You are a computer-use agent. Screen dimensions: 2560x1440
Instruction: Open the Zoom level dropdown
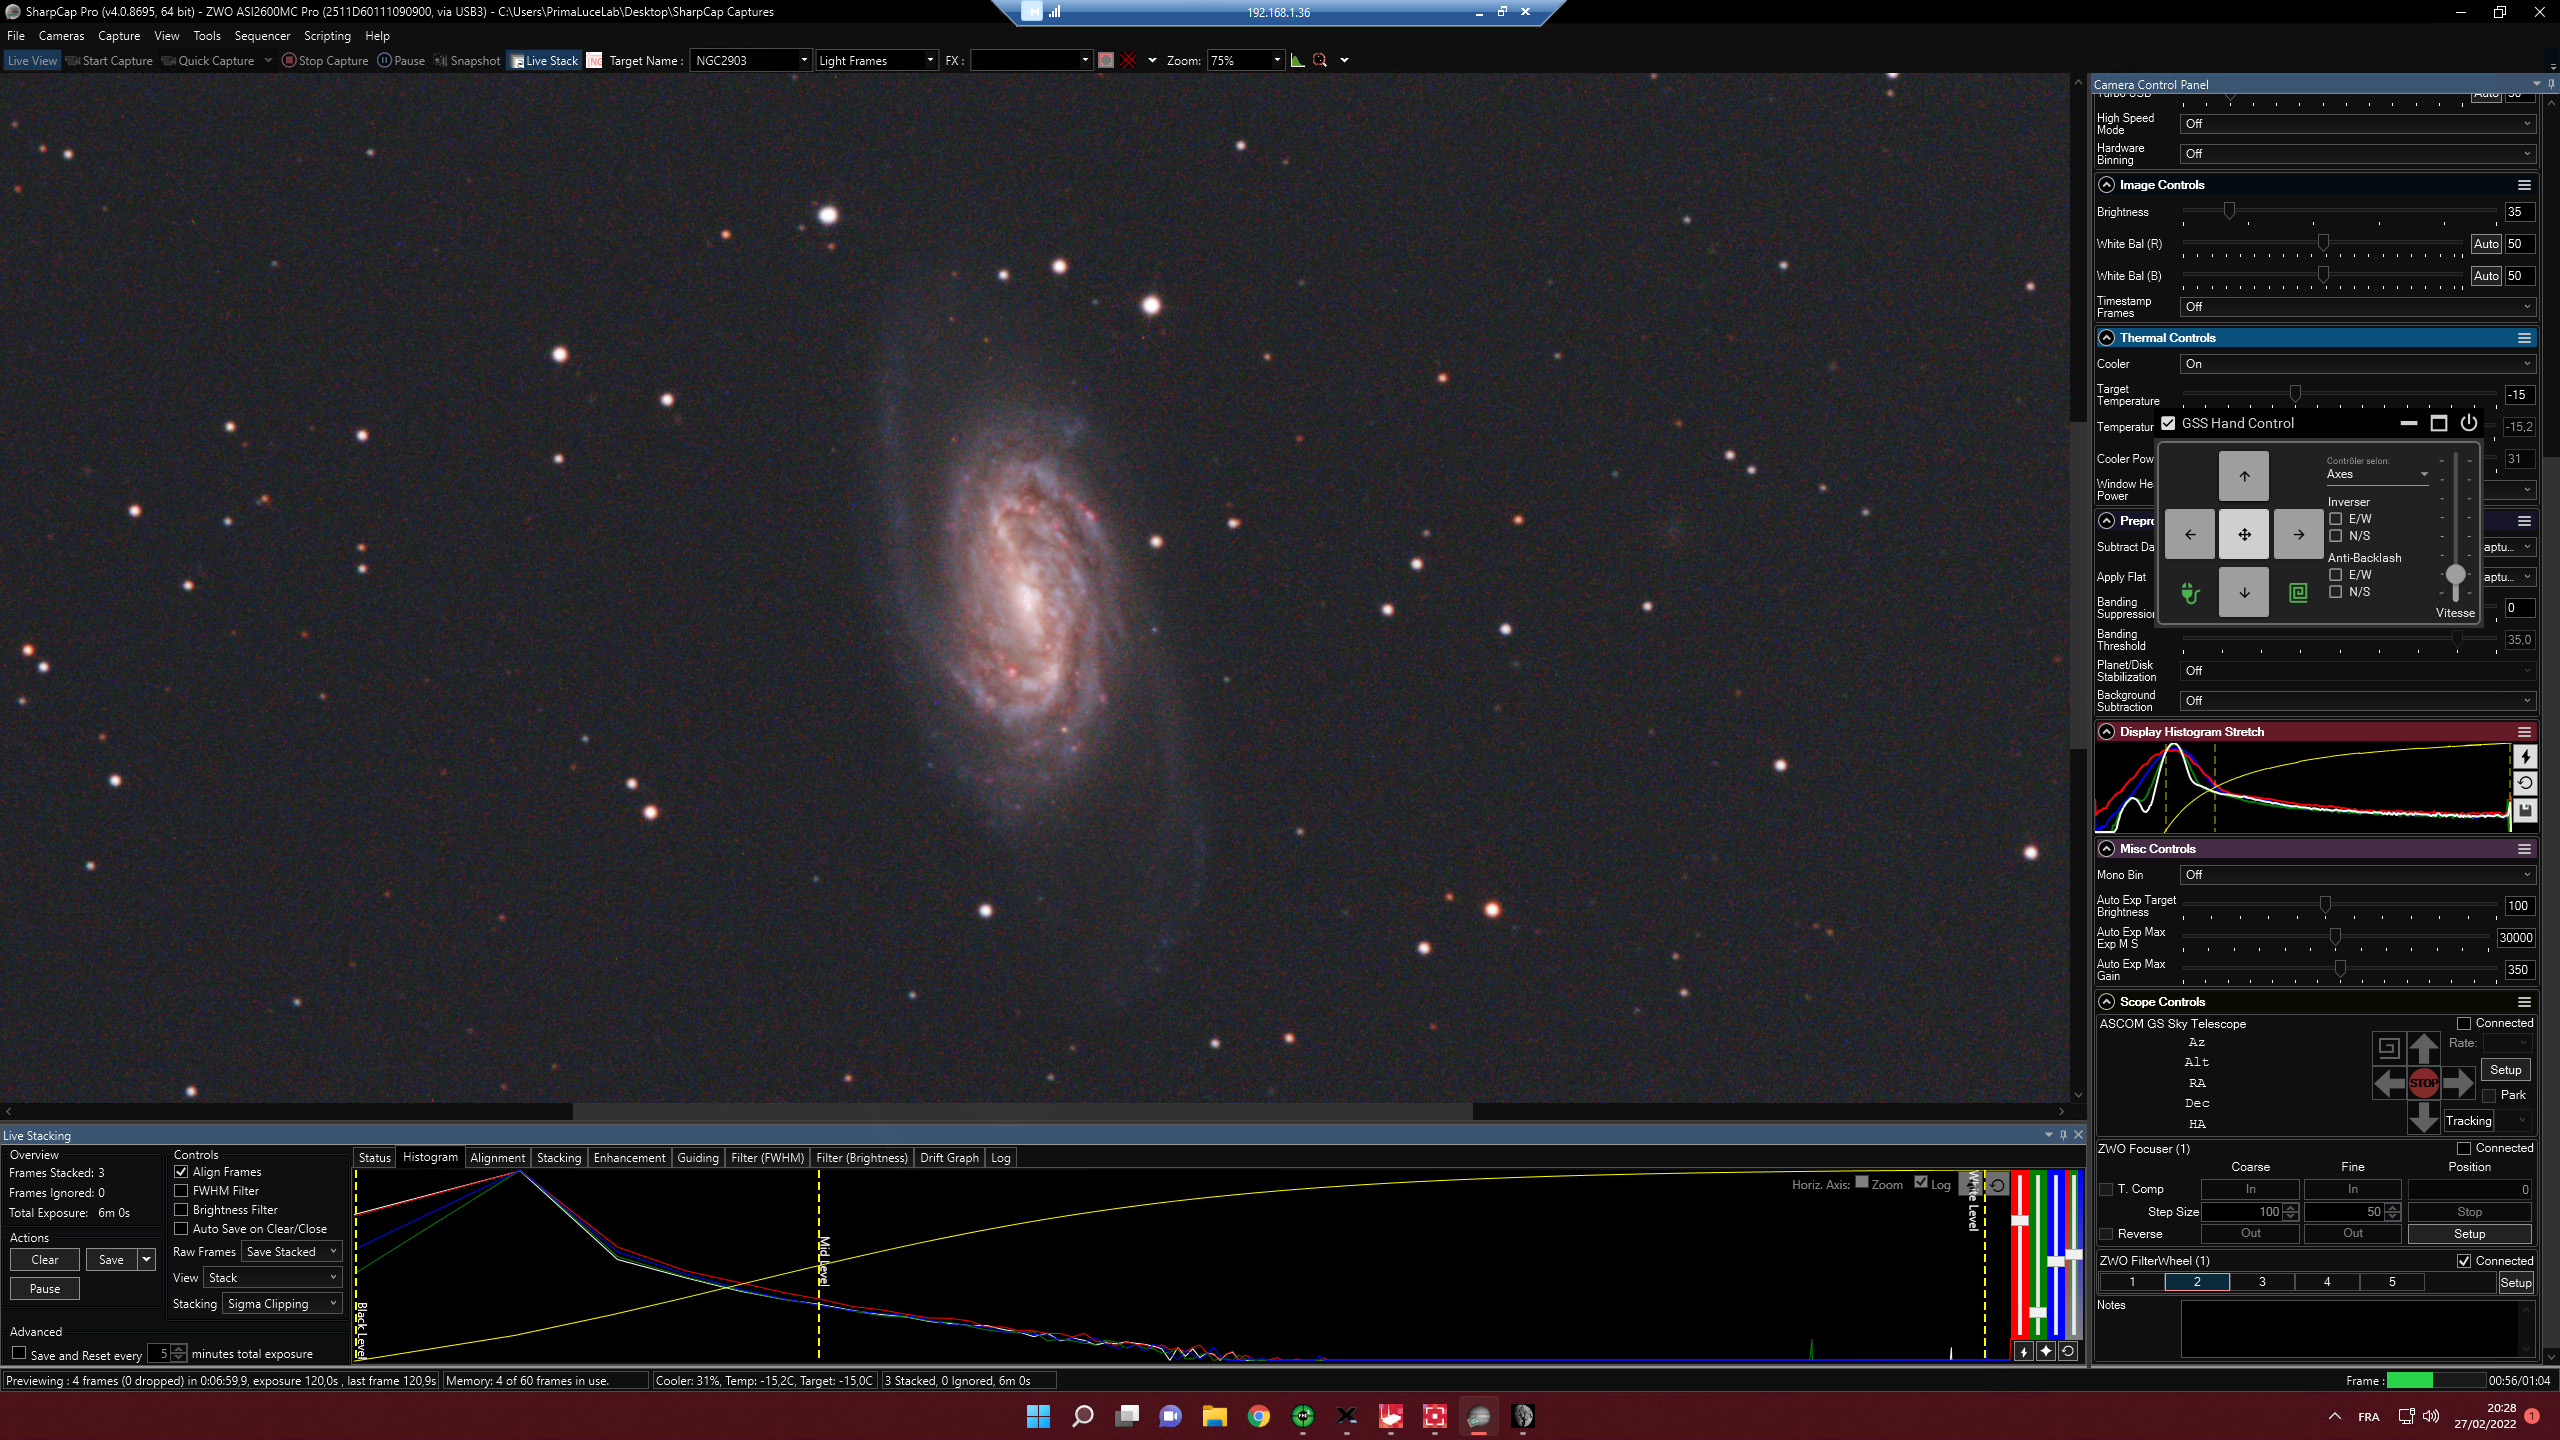1276,61
